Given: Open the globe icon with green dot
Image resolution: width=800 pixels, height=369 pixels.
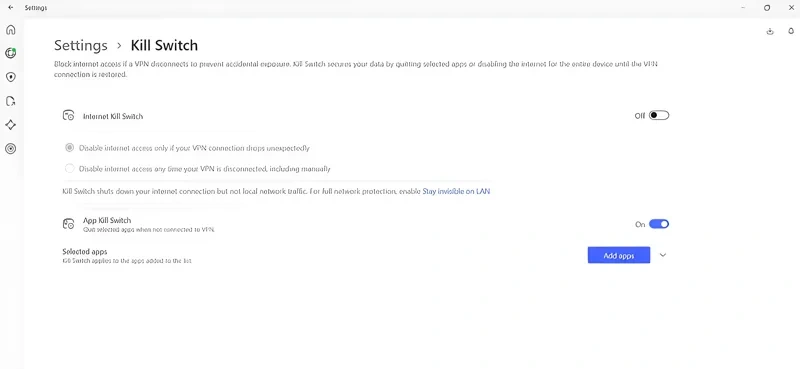Looking at the screenshot, I should click(10, 53).
